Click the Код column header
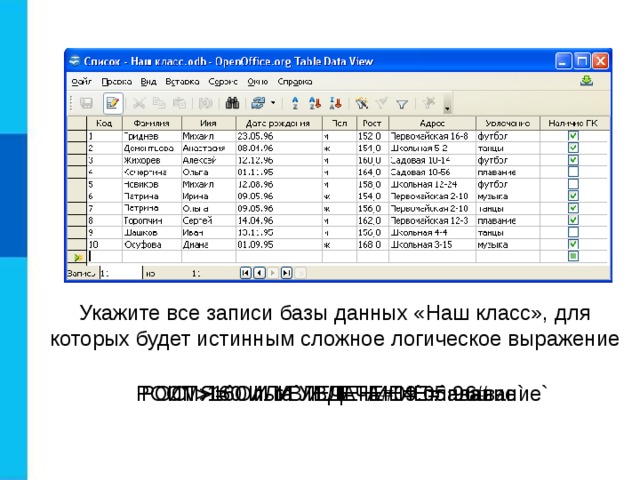The height and width of the screenshot is (480, 640). (104, 123)
